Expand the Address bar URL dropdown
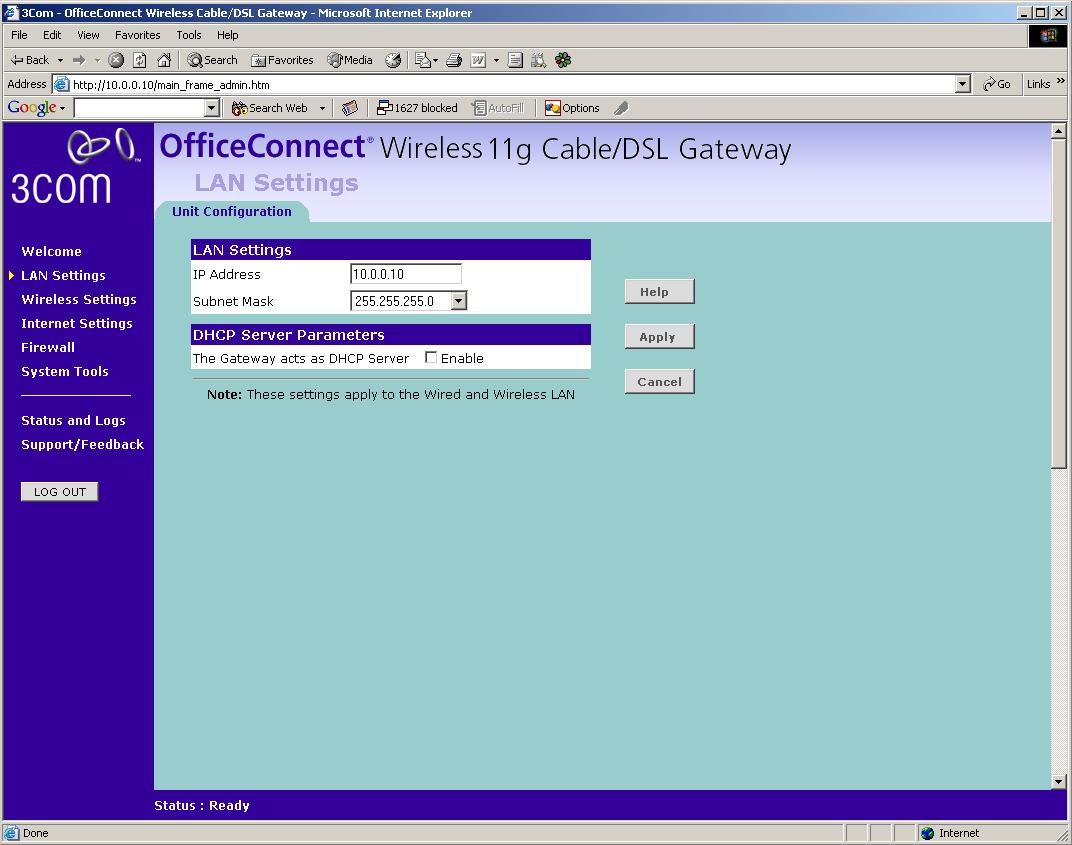 (x=963, y=84)
